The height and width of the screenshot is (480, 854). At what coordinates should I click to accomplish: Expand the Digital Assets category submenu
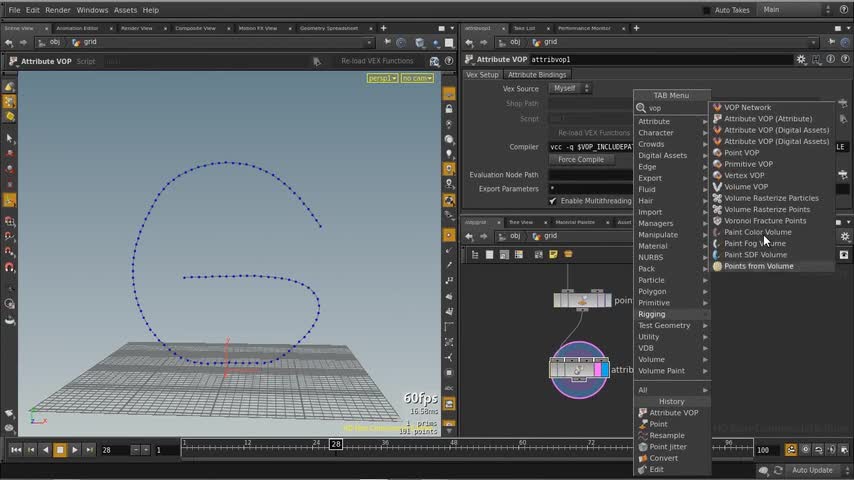672,156
